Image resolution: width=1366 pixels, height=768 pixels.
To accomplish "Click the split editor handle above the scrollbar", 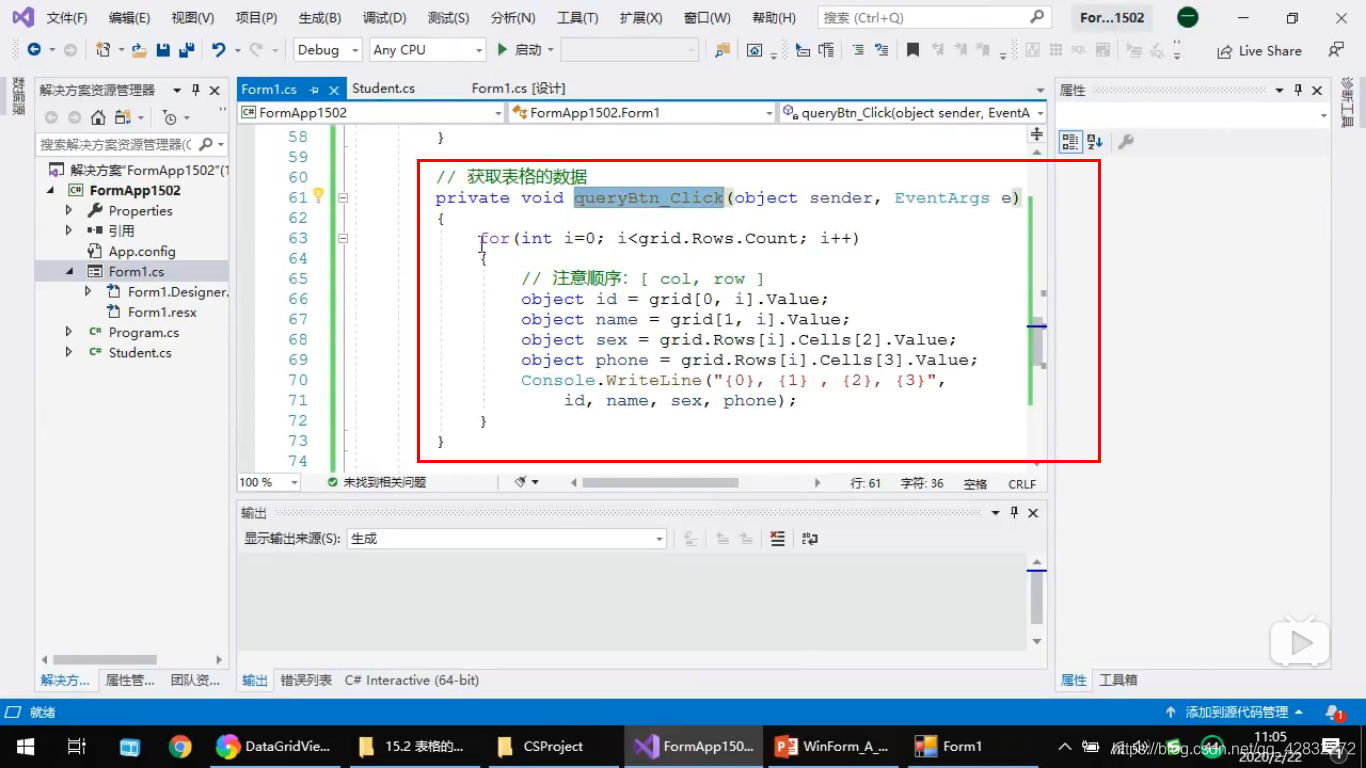I will tap(1037, 134).
